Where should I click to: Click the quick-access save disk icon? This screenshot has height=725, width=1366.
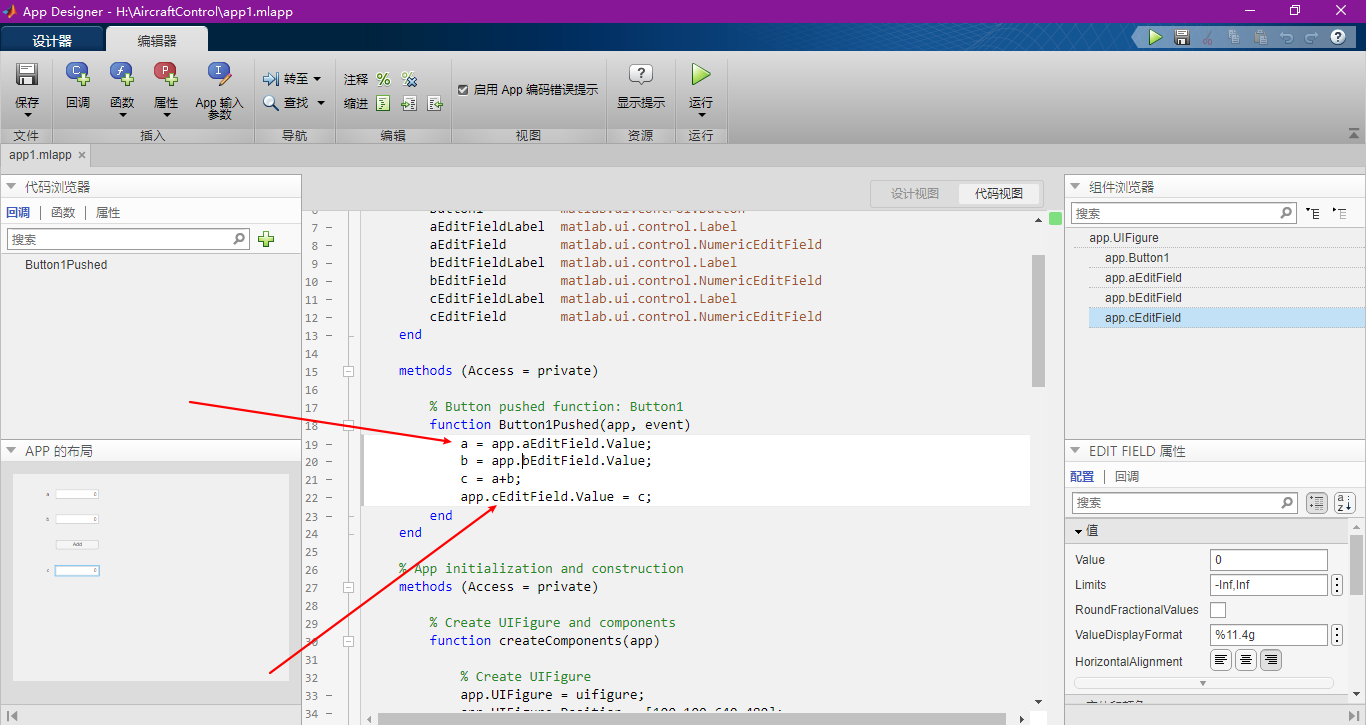(1181, 37)
